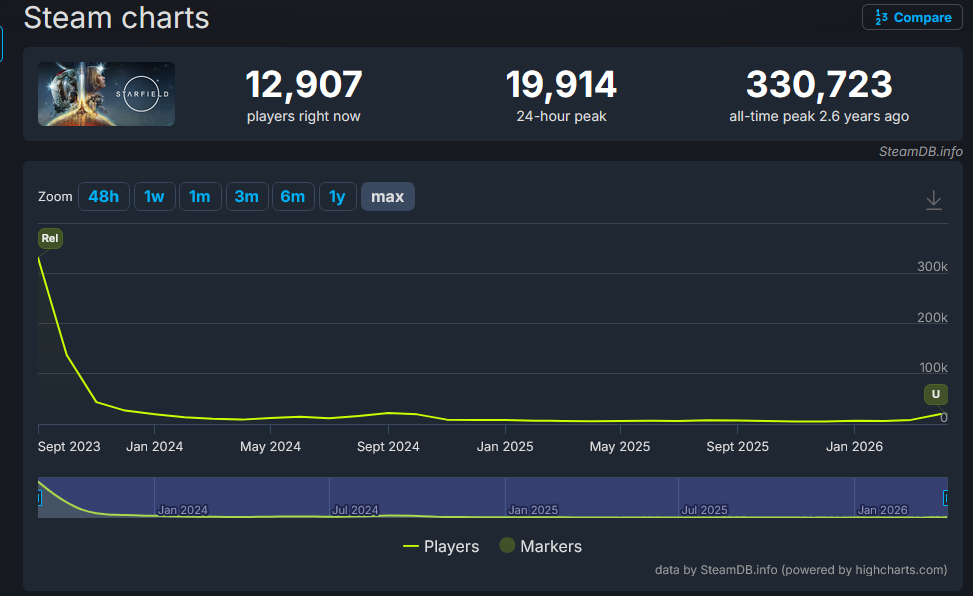Image resolution: width=973 pixels, height=596 pixels.
Task: Toggle the Markers legend item
Action: (541, 546)
